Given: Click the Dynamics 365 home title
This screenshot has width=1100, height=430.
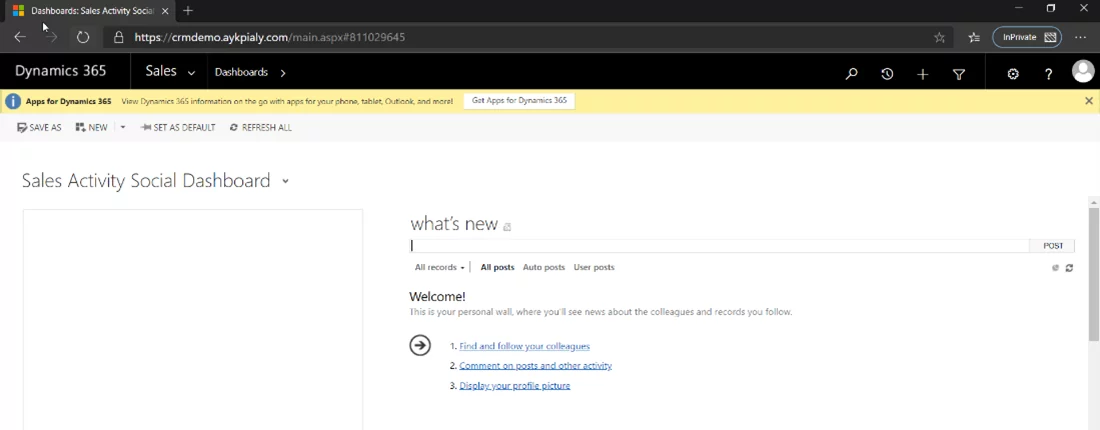Looking at the screenshot, I should pyautogui.click(x=60, y=71).
